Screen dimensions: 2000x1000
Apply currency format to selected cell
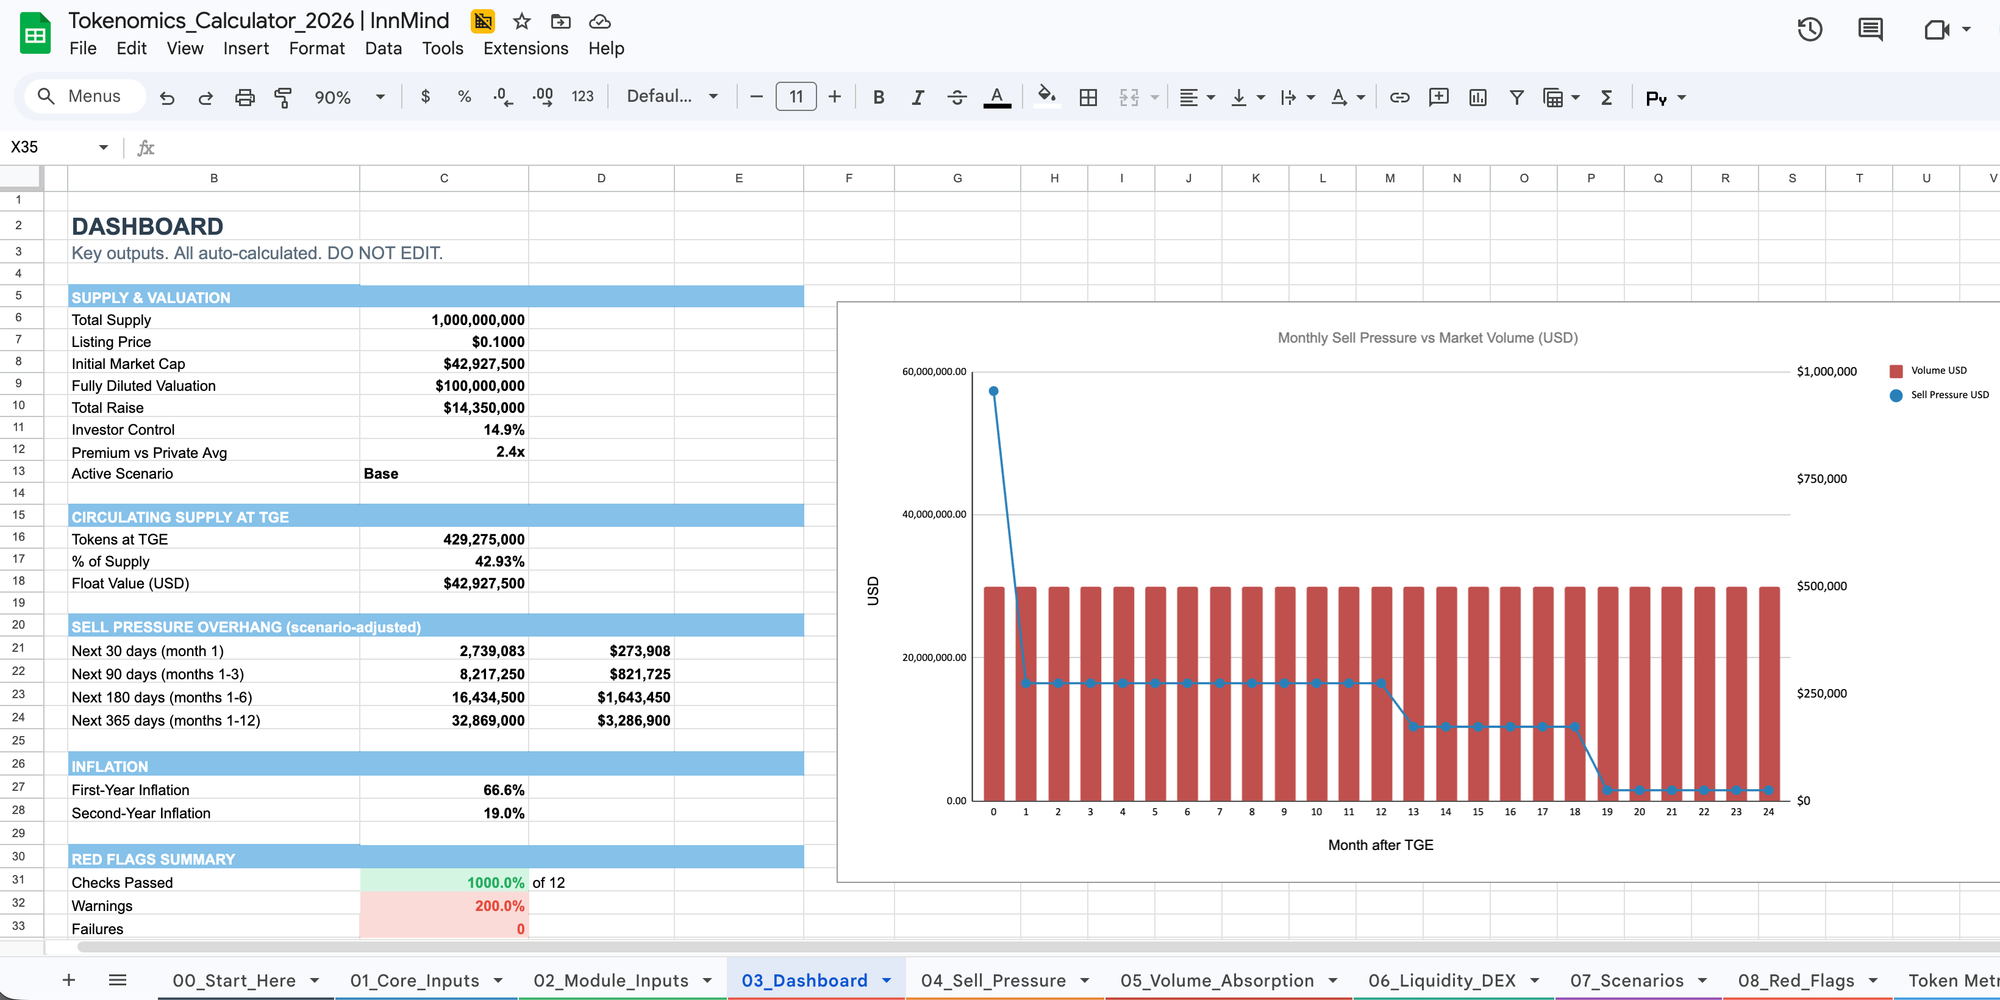(x=426, y=96)
